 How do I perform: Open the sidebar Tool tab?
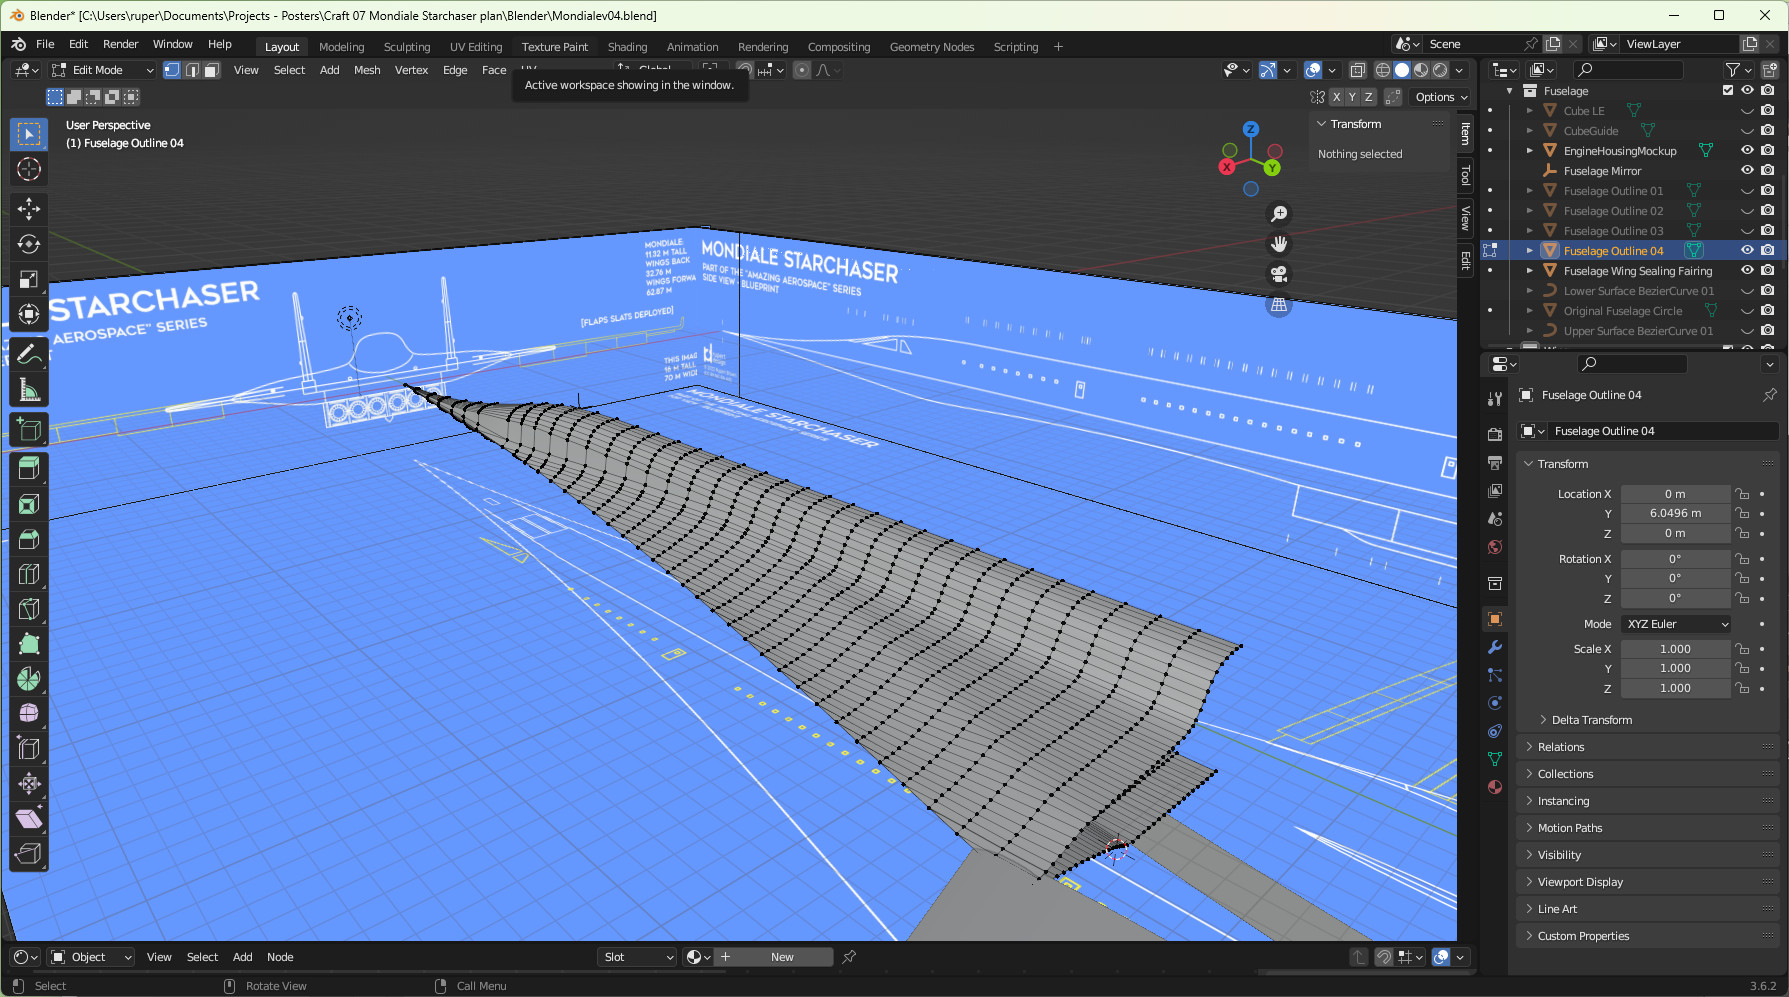1465,176
